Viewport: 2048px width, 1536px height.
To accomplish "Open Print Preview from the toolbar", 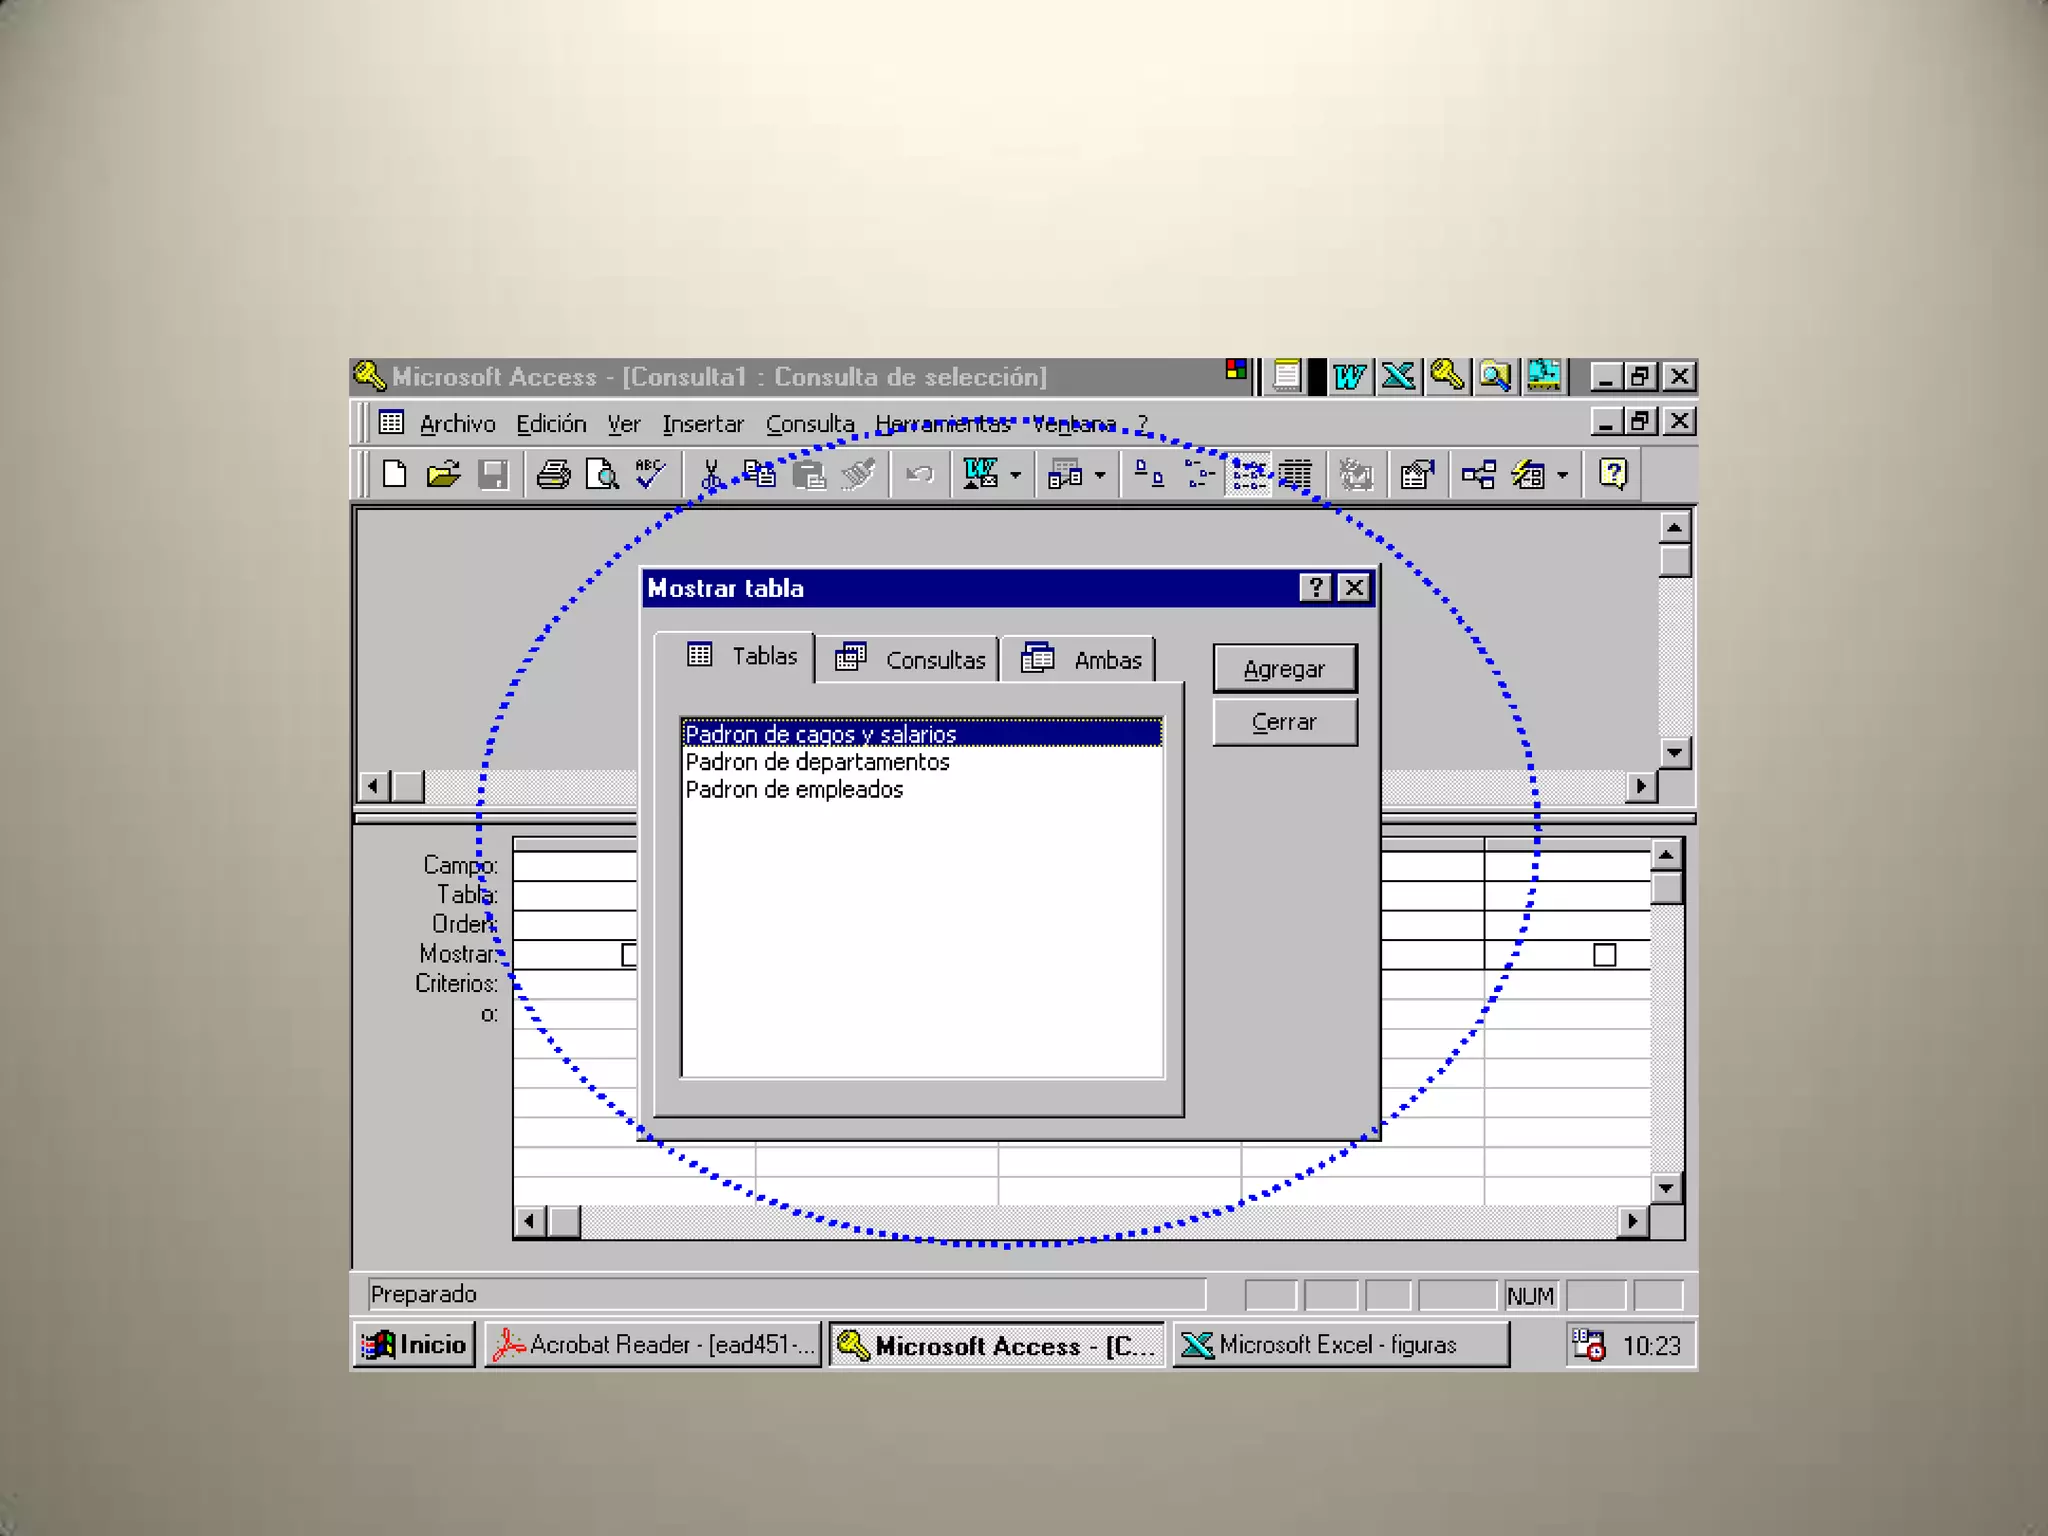I will 602,474.
